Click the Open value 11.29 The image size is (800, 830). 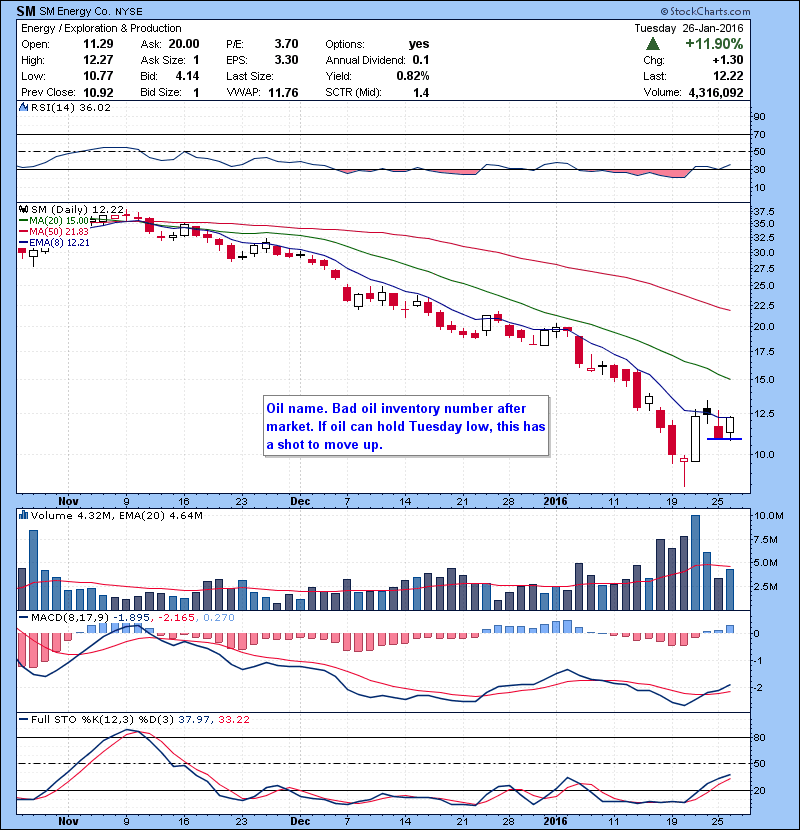(98, 44)
